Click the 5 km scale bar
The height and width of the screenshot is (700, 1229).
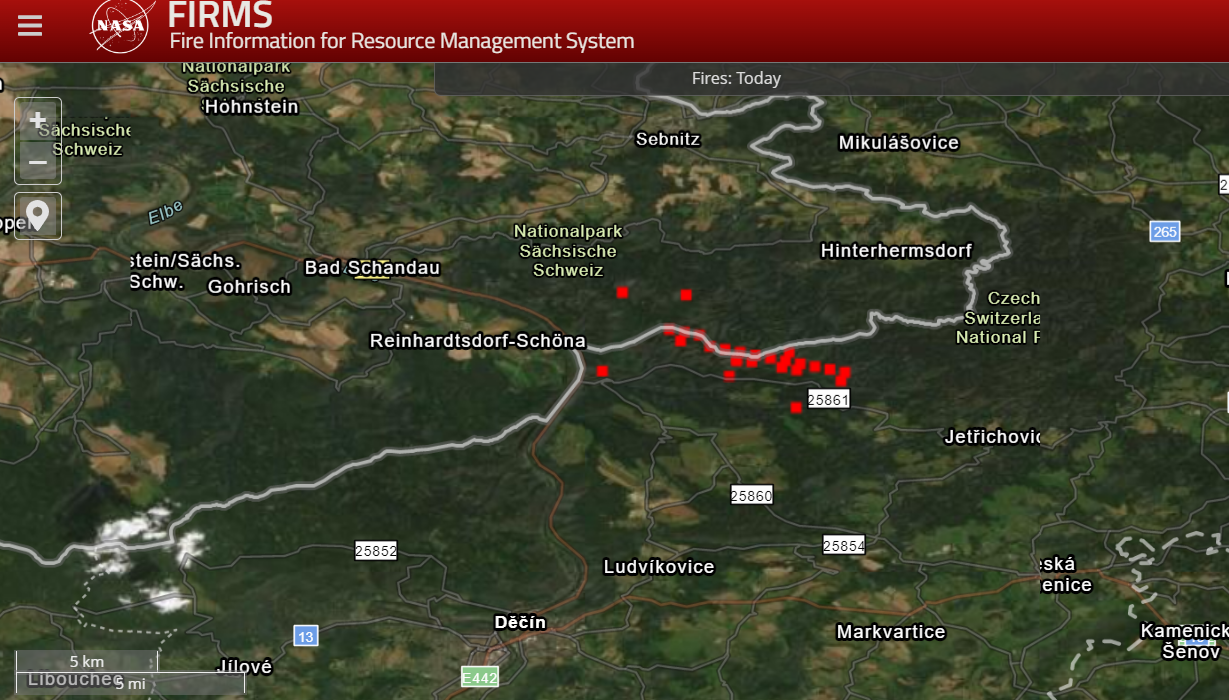click(x=86, y=662)
